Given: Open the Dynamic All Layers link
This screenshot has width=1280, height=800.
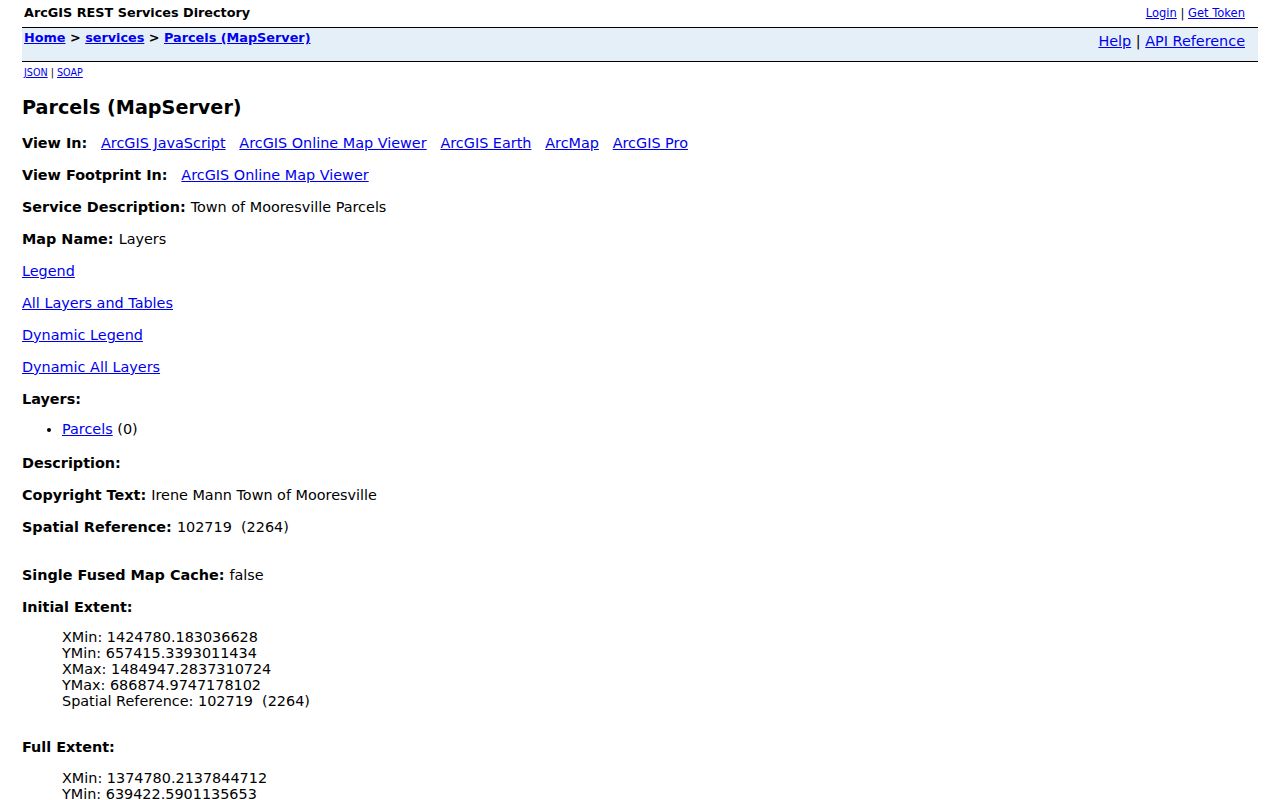Looking at the screenshot, I should (x=91, y=367).
